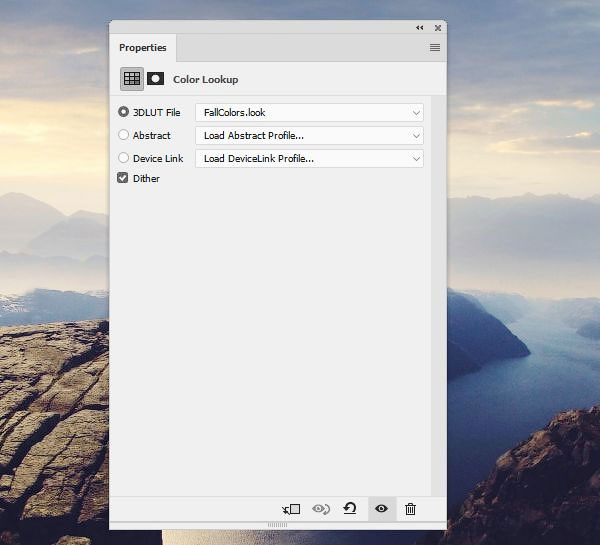Open the Load DeviceLink Profile dropdown

point(309,158)
